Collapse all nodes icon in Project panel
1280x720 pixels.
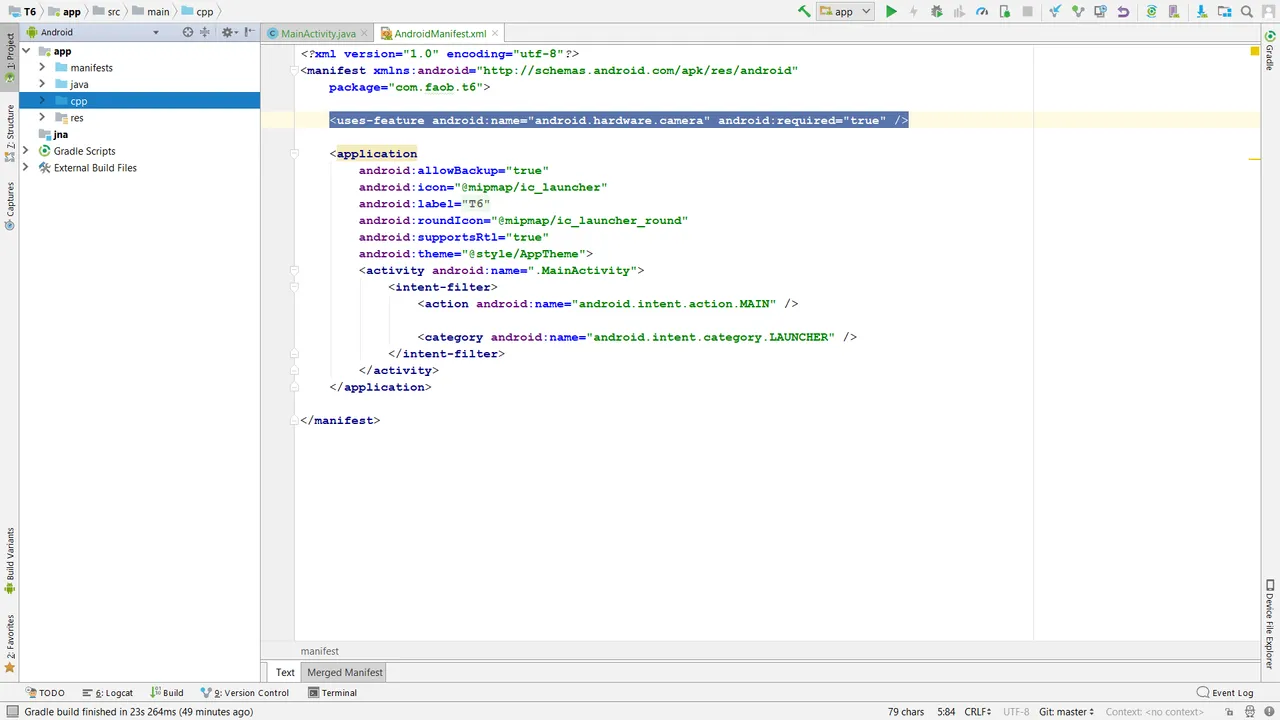pyautogui.click(x=204, y=32)
